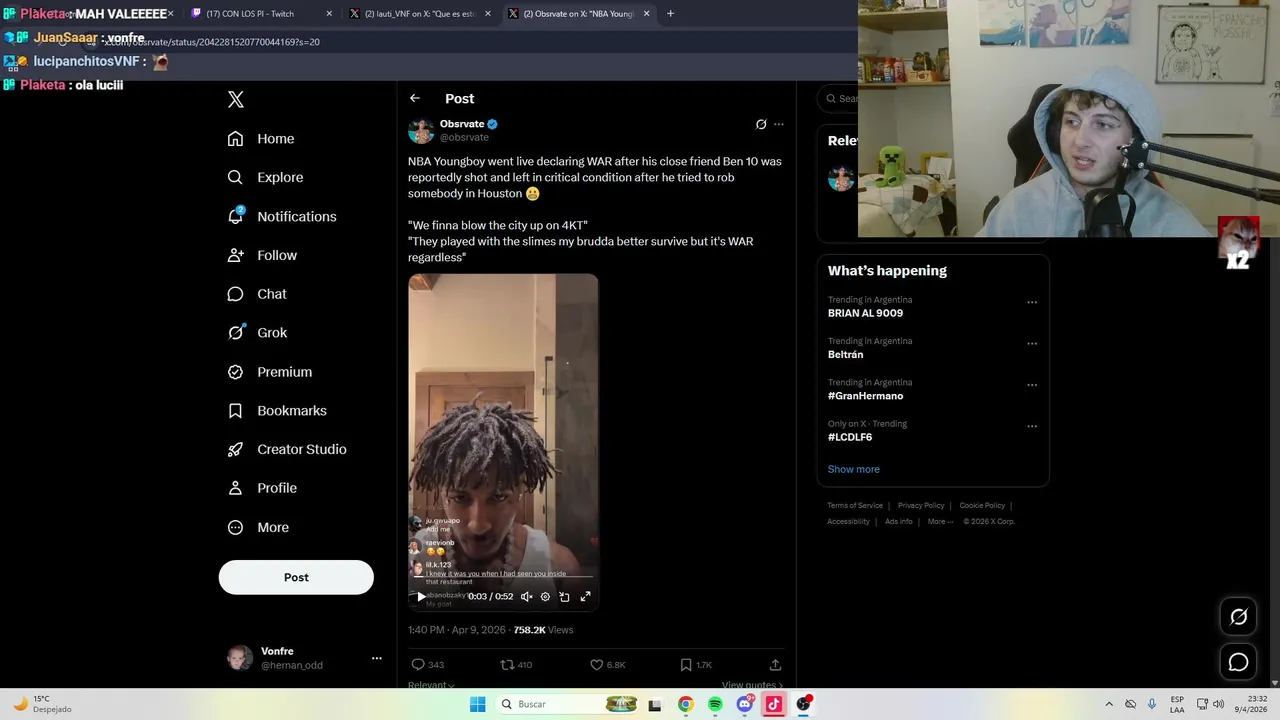The width and height of the screenshot is (1280, 720).
Task: Open the post's three-dot options menu
Action: [x=779, y=124]
